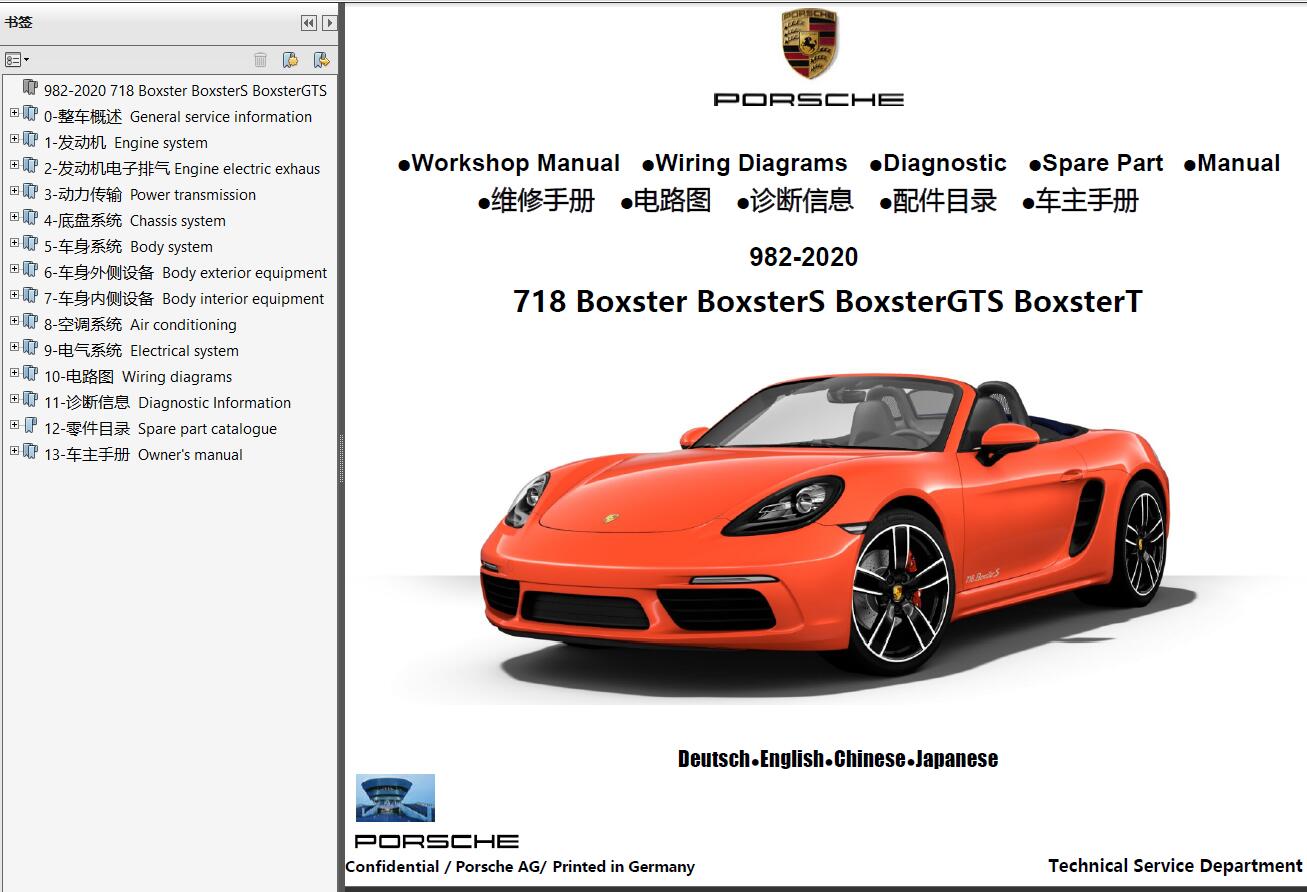
Task: Expand the 13-车主手册 Owner's manual node
Action: pos(14,452)
